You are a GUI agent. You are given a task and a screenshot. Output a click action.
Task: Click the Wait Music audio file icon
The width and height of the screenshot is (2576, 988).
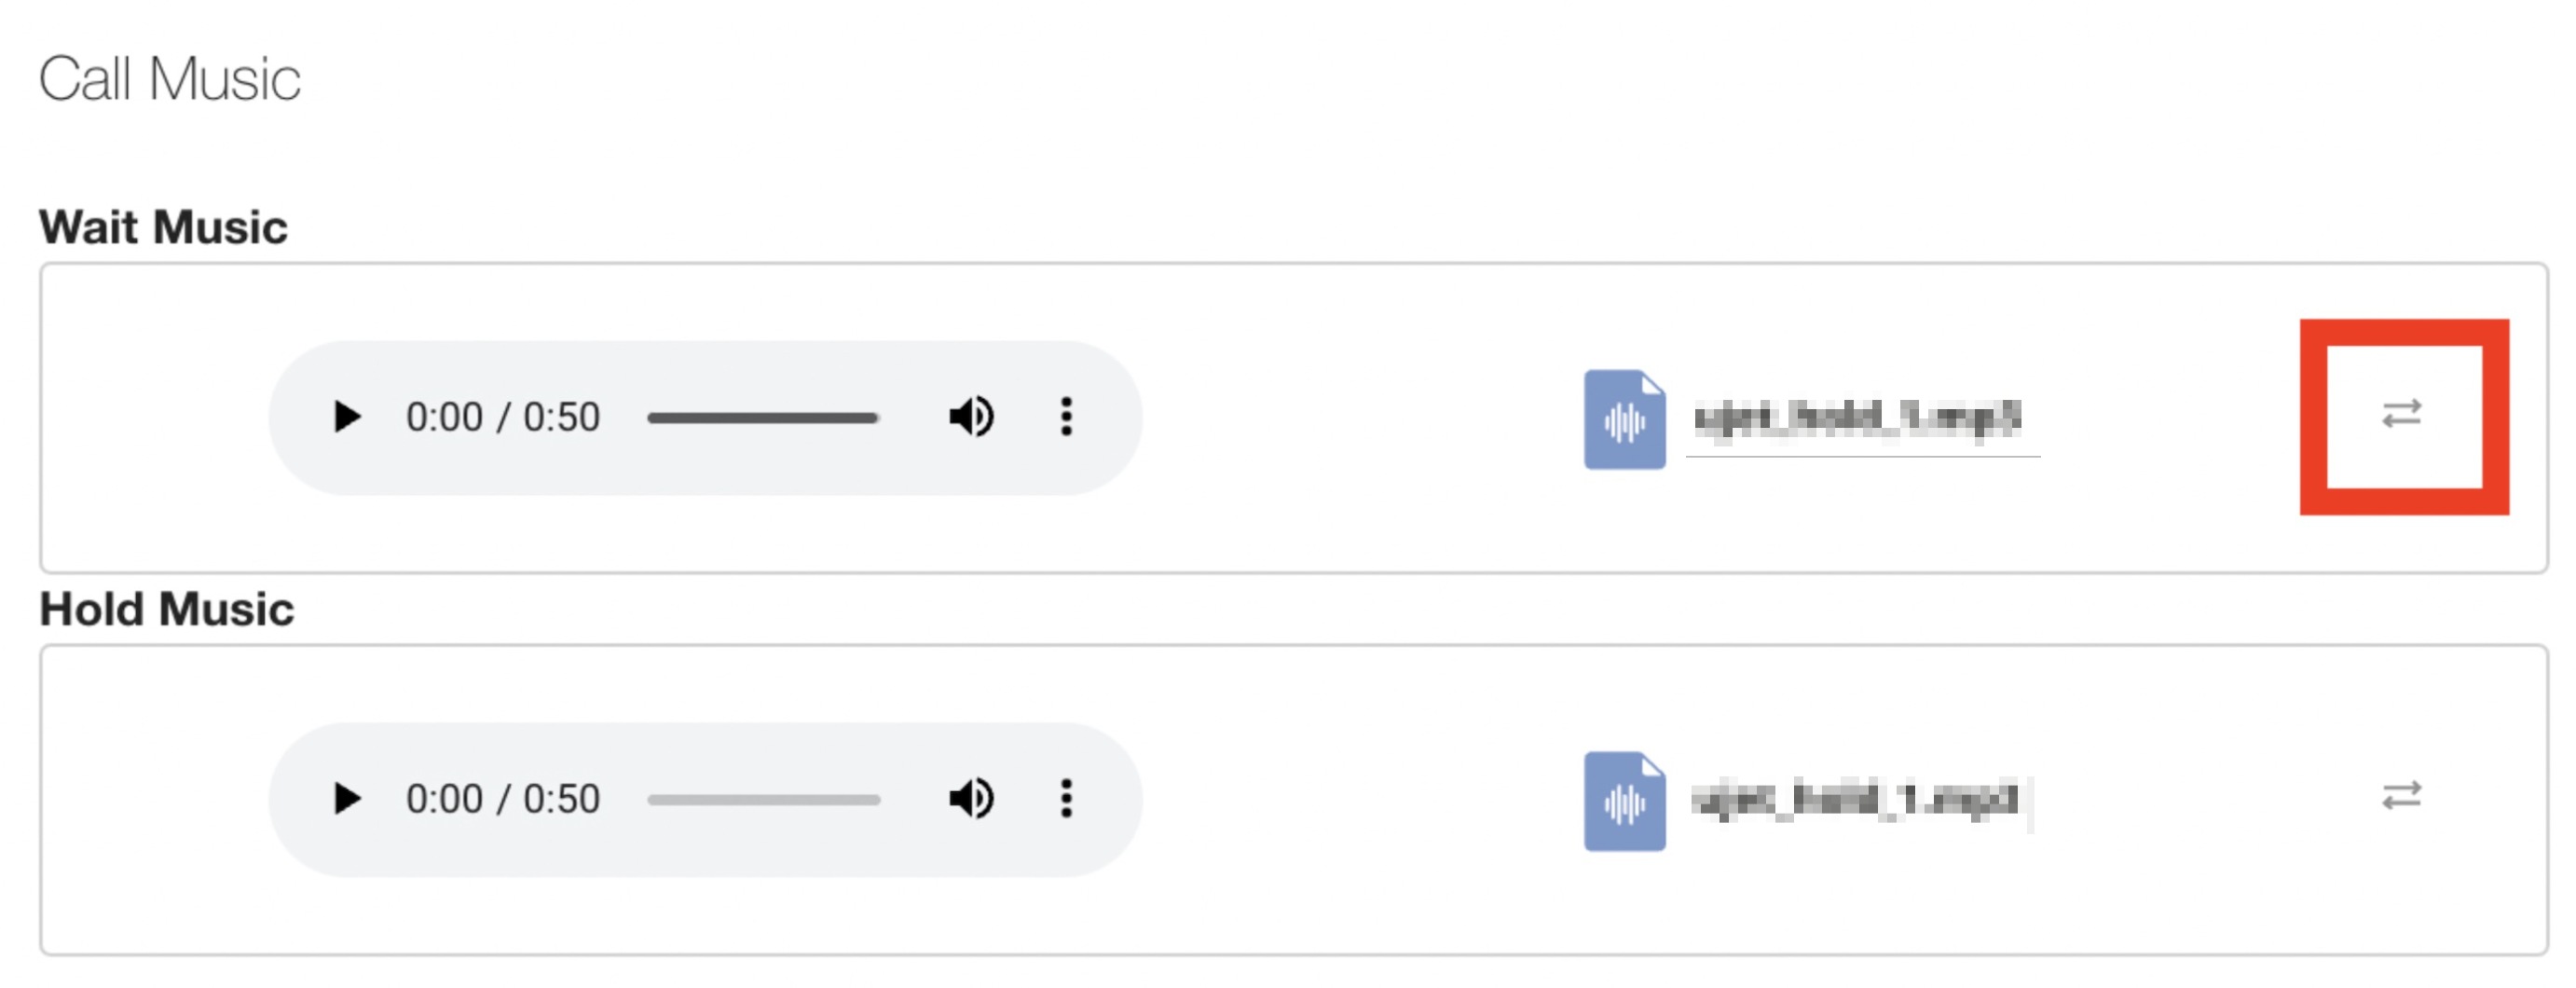point(1624,420)
